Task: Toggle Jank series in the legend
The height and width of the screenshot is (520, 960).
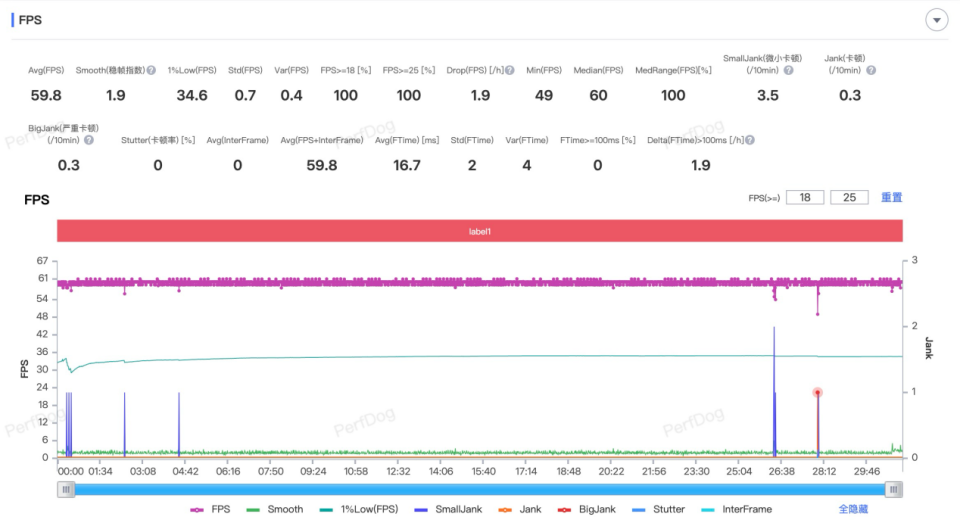Action: point(520,509)
